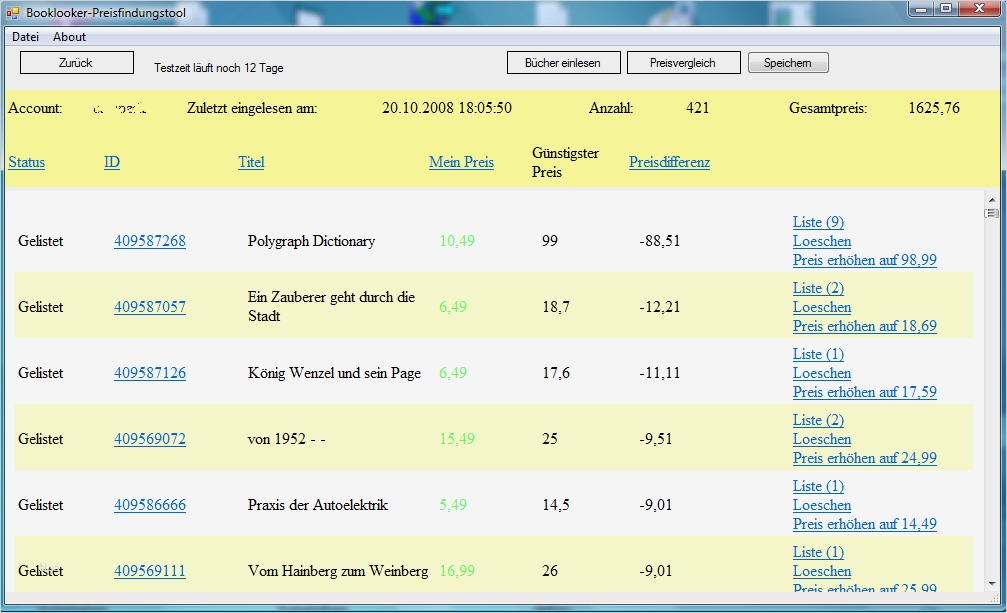
Task: Close the Booklooker window
Action: (x=979, y=9)
